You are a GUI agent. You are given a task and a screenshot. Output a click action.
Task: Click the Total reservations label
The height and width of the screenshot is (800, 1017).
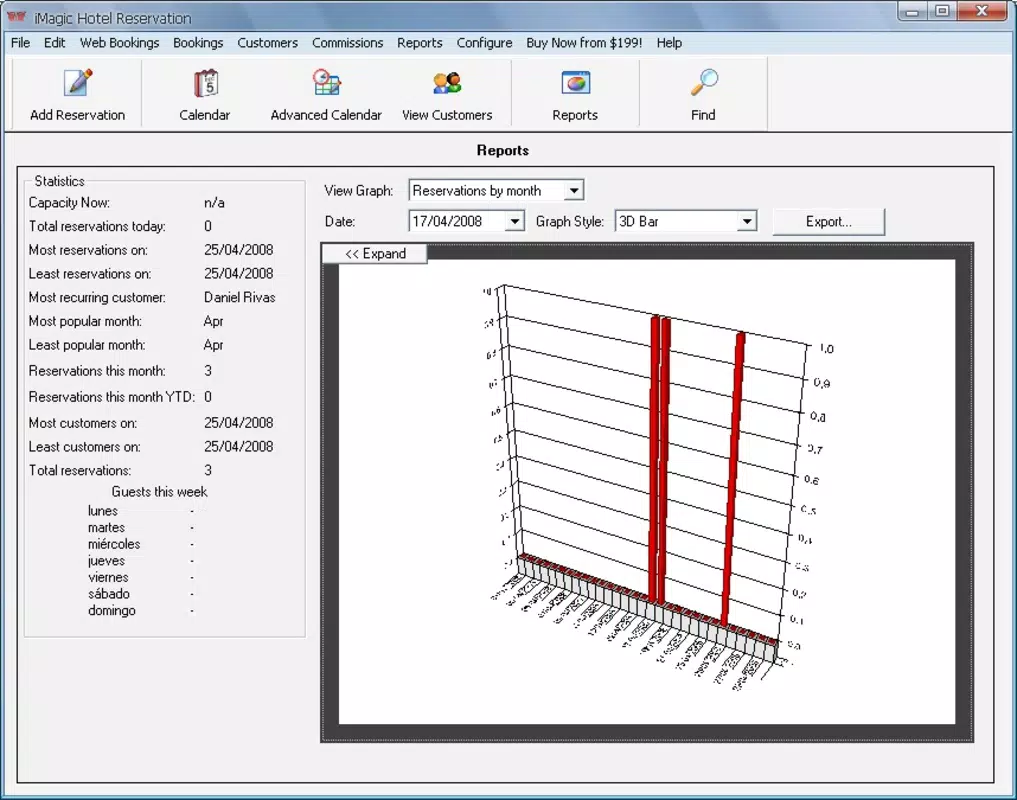point(80,470)
